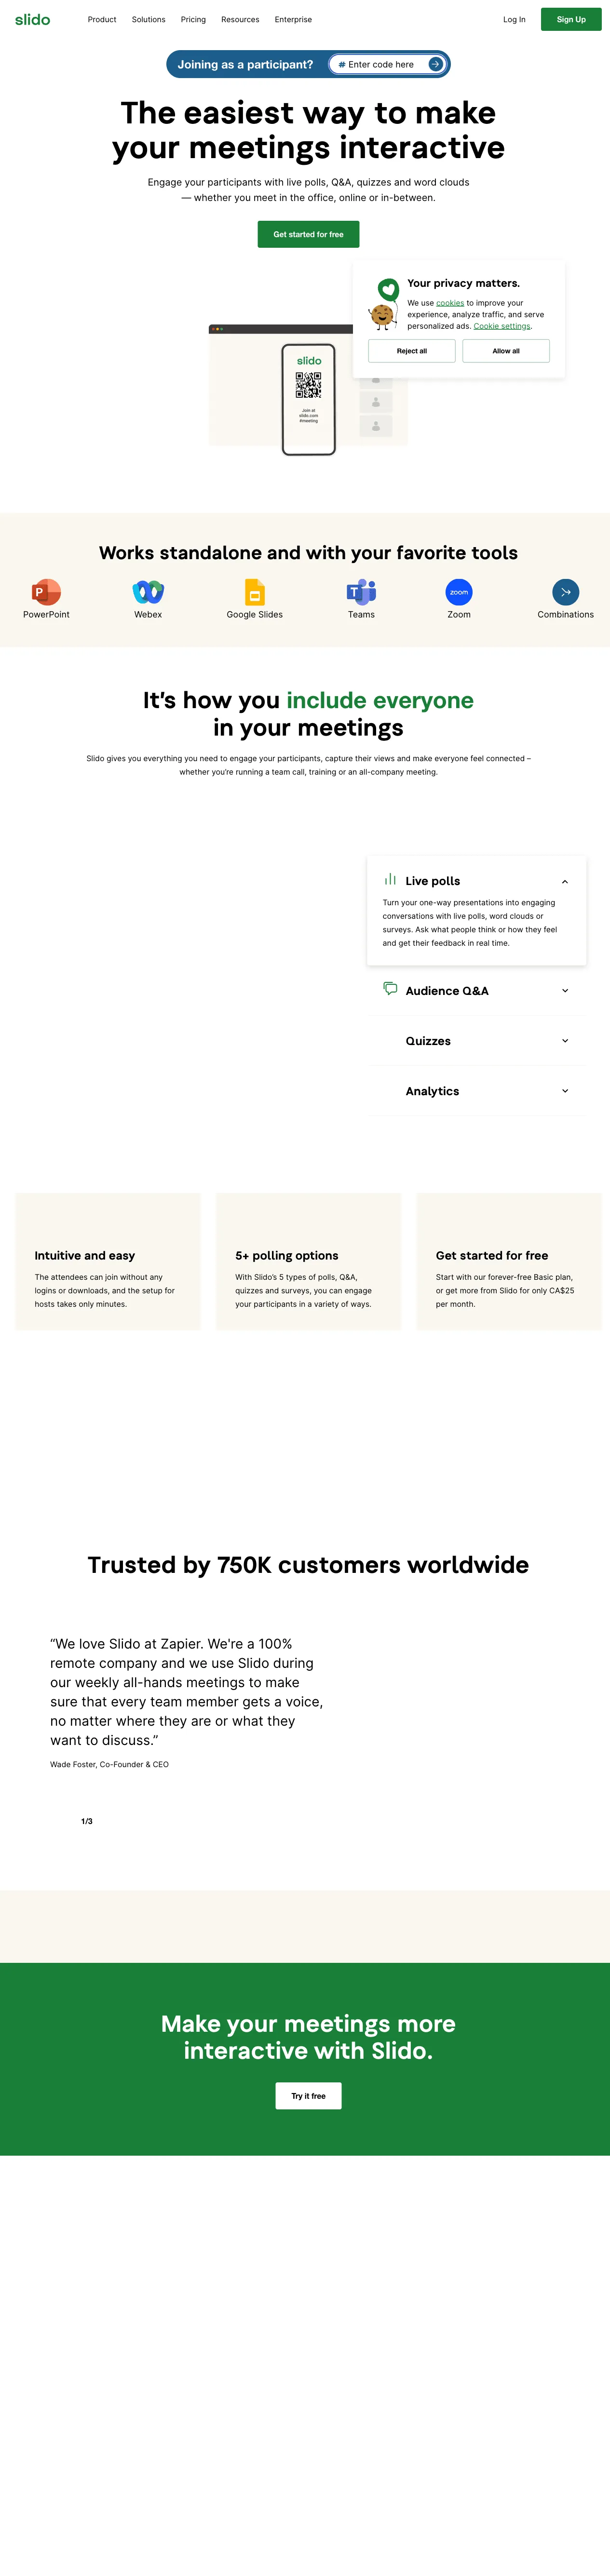Open the Solutions menu
The height and width of the screenshot is (2576, 610).
[148, 20]
